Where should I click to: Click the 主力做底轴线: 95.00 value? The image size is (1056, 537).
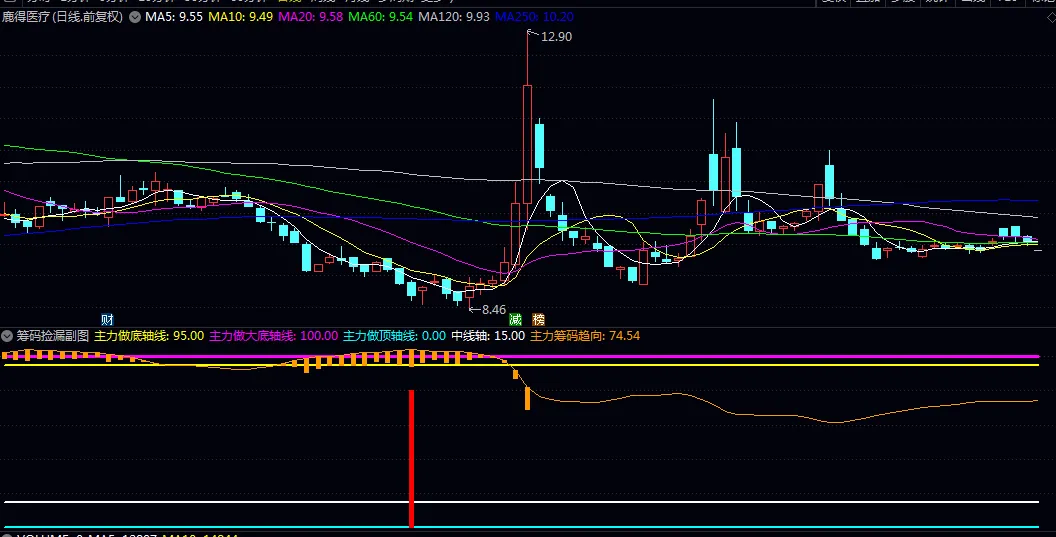149,336
